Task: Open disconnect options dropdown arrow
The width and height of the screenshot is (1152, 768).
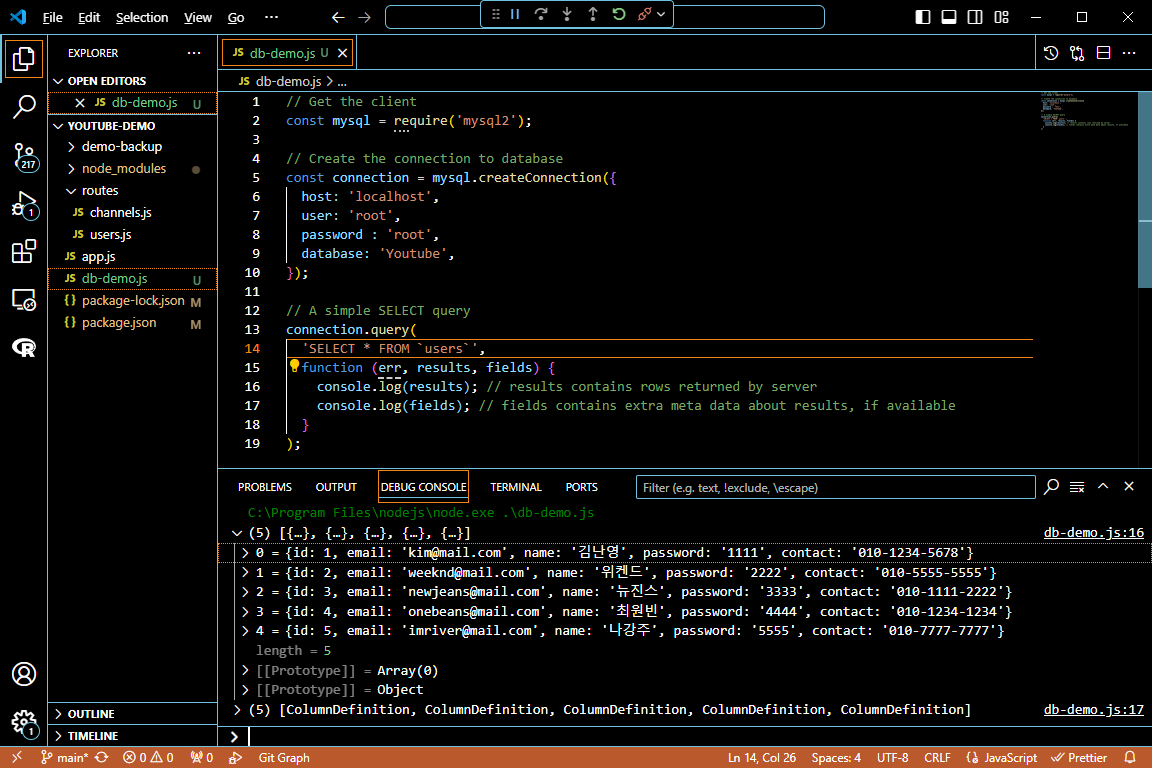Action: (x=661, y=14)
